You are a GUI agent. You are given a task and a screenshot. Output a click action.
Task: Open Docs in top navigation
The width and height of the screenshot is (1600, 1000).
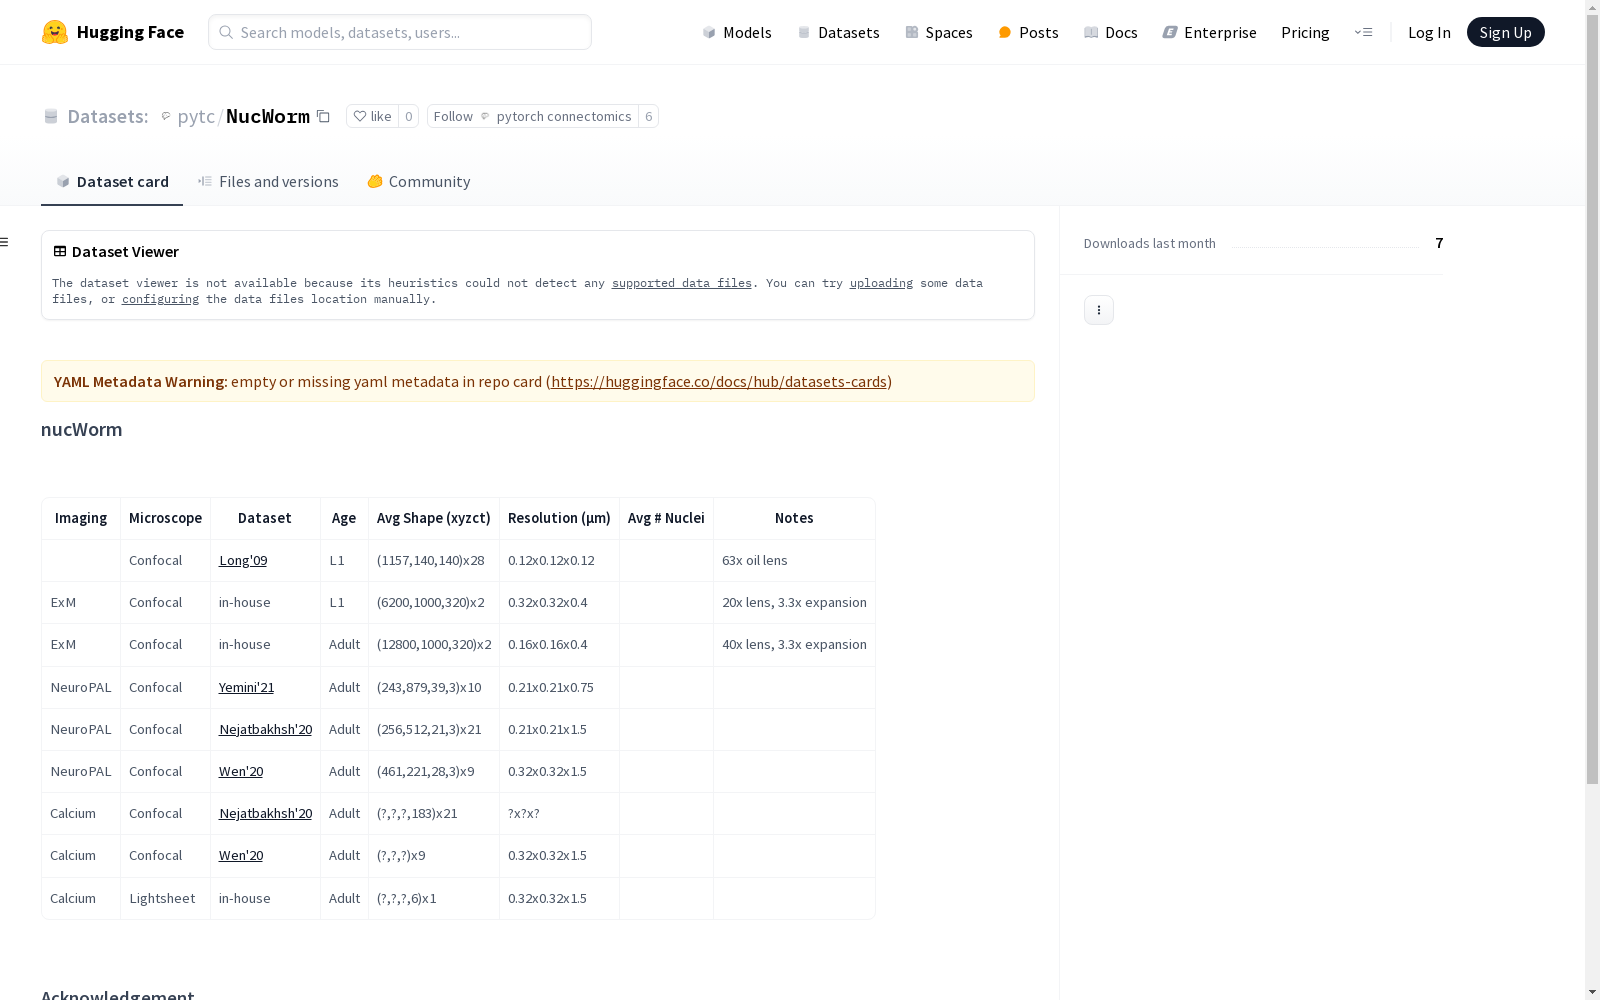(x=1111, y=32)
